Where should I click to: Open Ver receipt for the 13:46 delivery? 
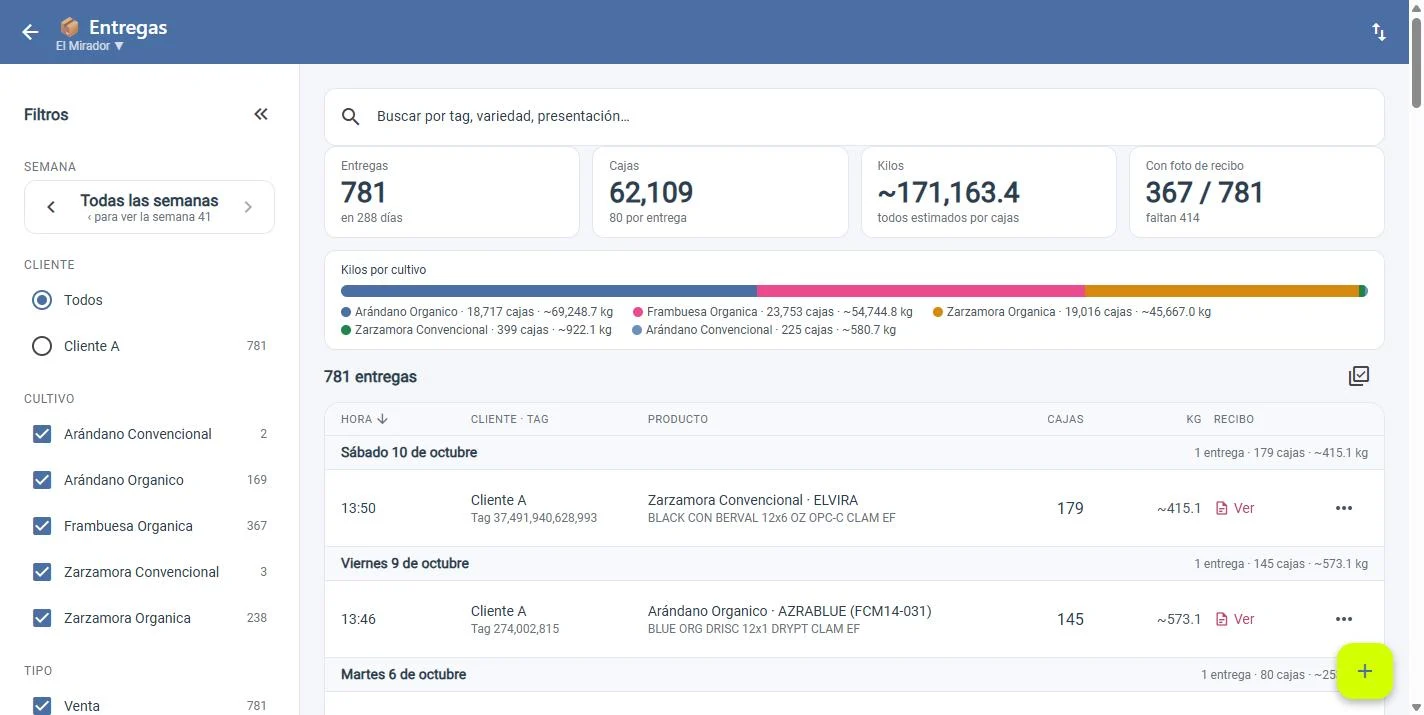(1234, 619)
